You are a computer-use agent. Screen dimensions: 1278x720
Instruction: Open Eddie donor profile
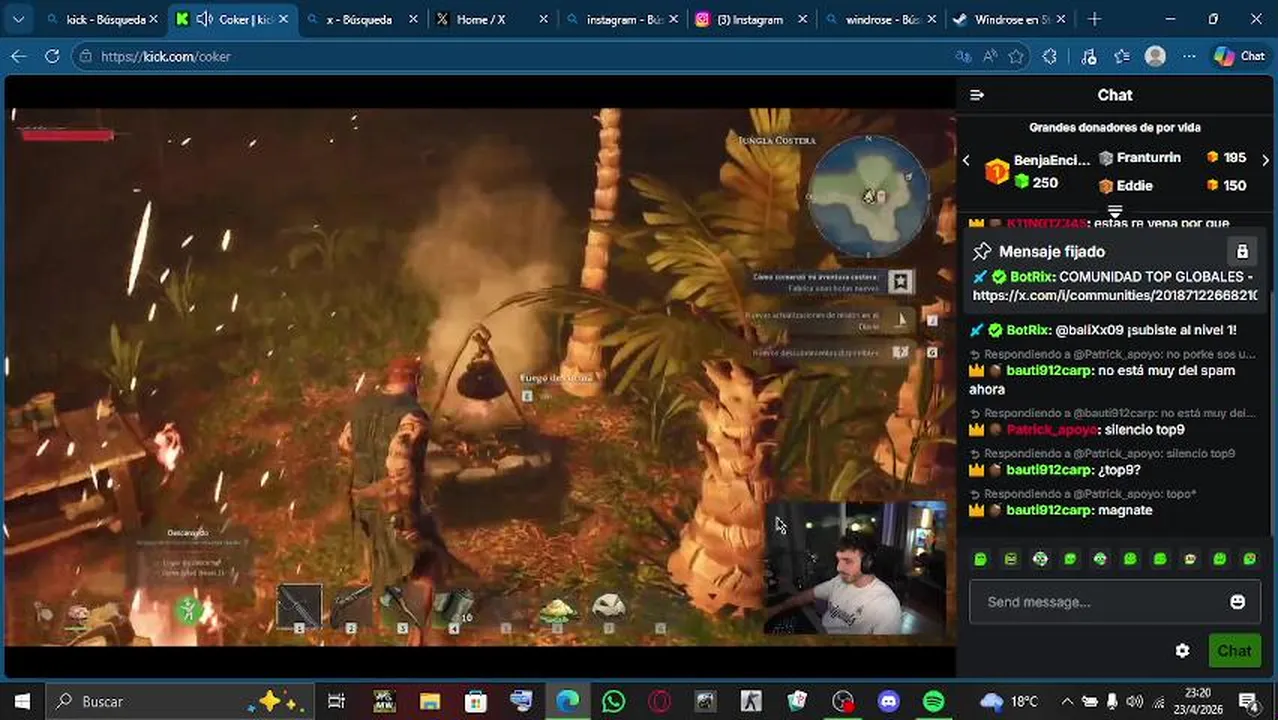(x=1134, y=186)
